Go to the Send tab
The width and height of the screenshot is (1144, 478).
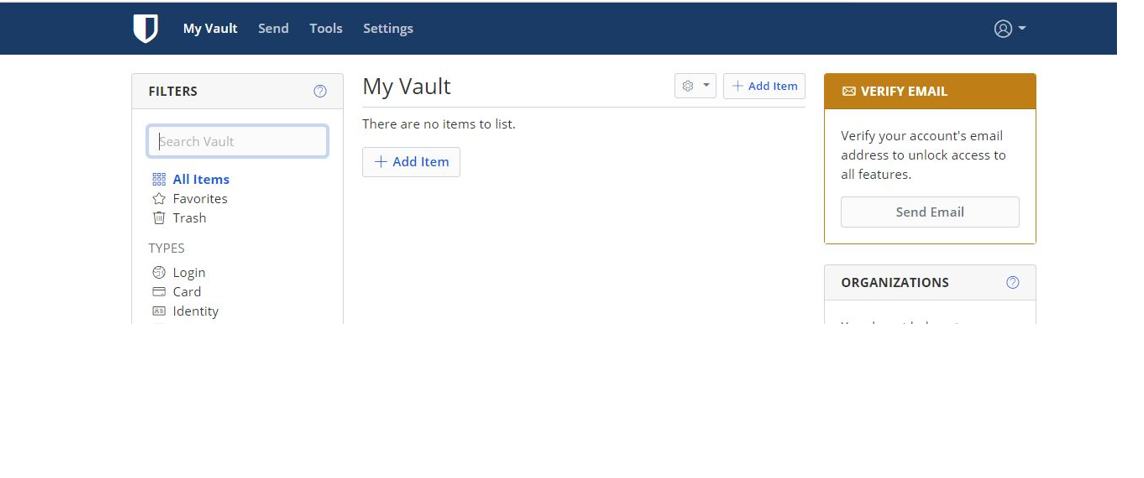click(274, 28)
